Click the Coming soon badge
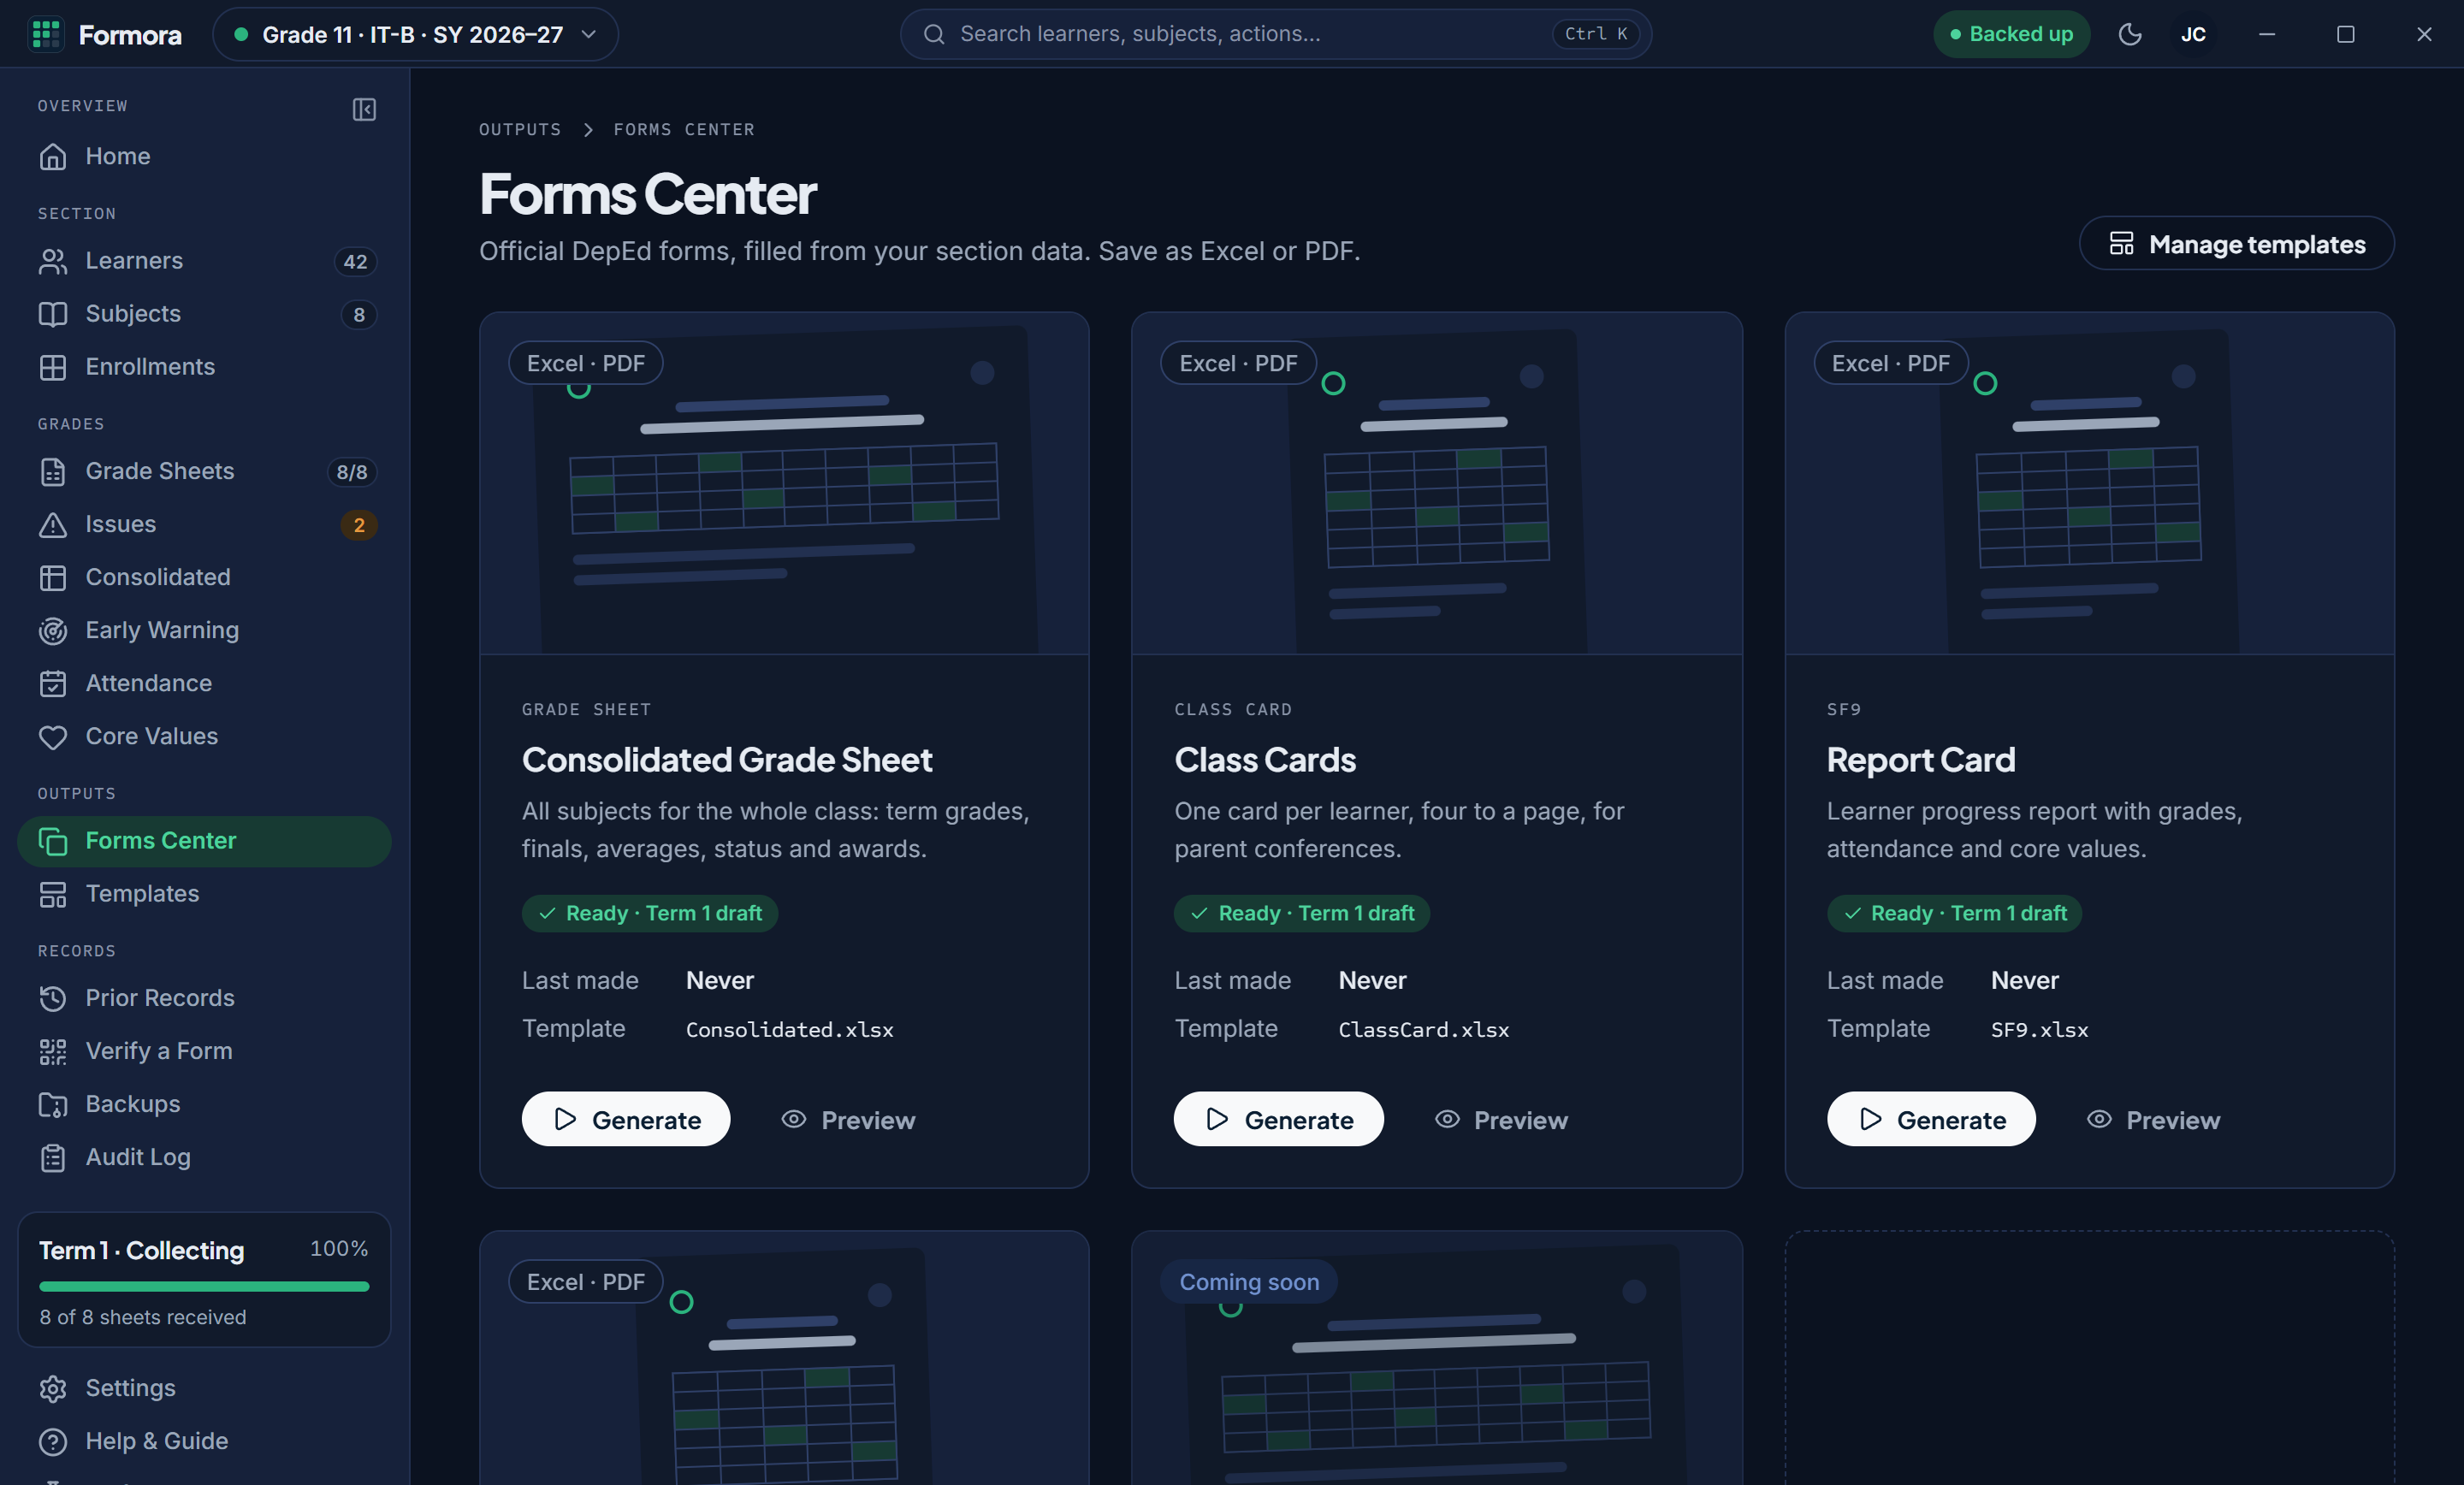 [x=1248, y=1282]
